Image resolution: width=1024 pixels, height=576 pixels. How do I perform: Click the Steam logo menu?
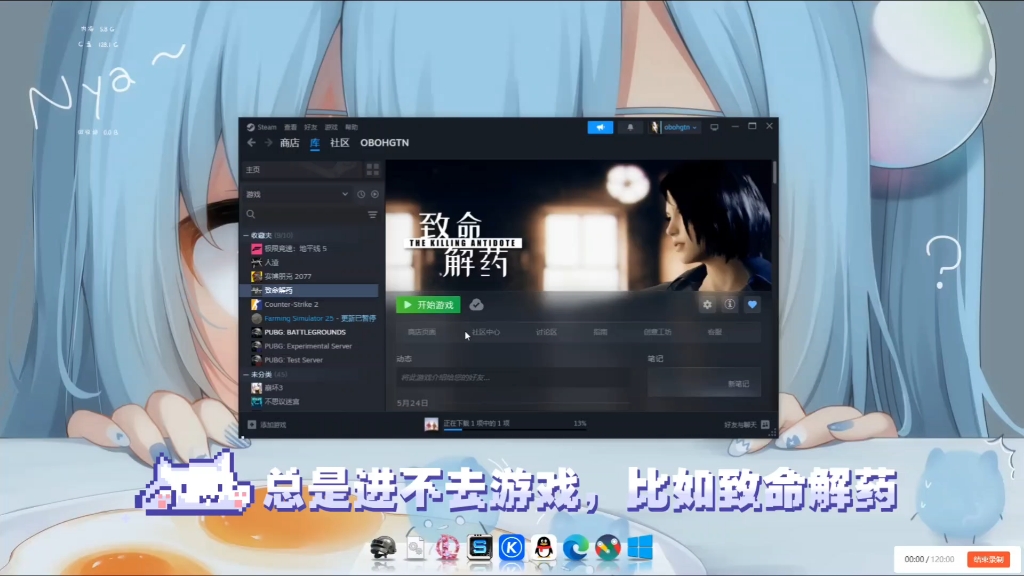click(262, 127)
